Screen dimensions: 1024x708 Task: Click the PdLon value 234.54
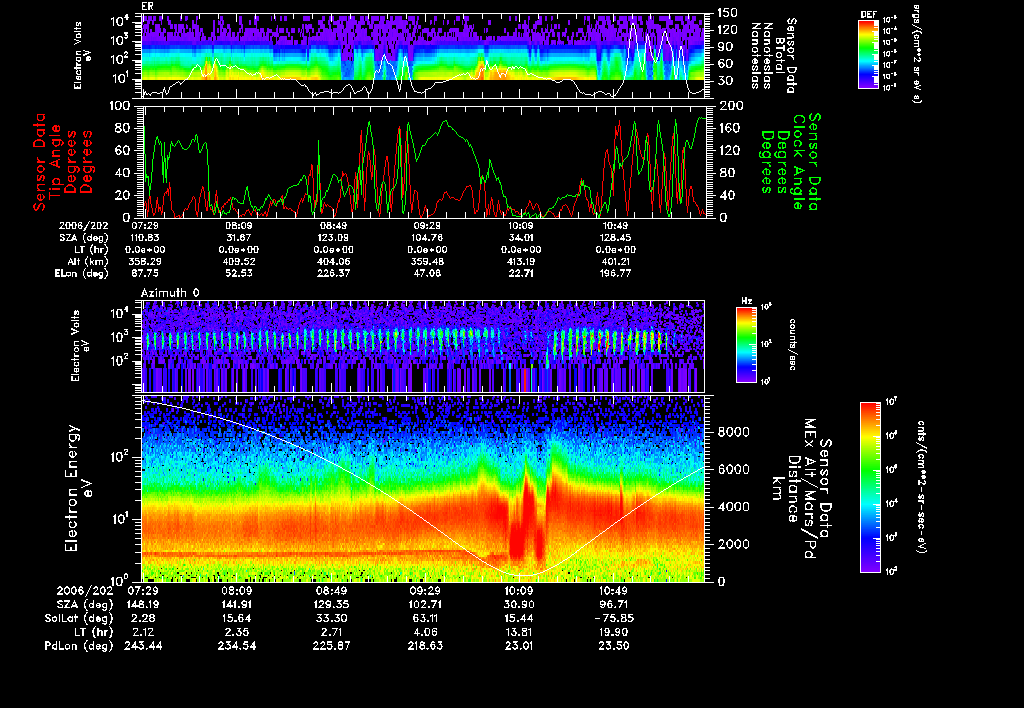pyautogui.click(x=237, y=645)
